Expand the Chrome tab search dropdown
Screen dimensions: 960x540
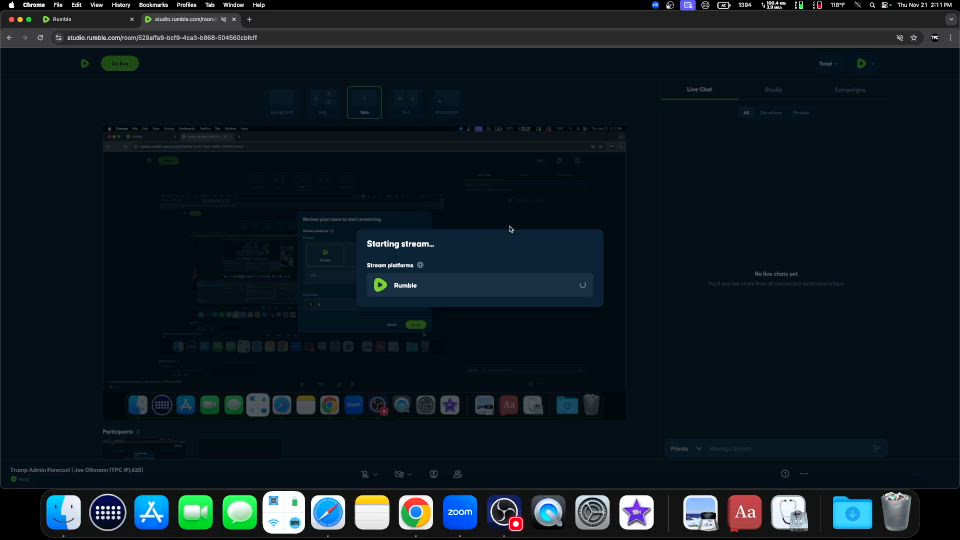coord(949,19)
